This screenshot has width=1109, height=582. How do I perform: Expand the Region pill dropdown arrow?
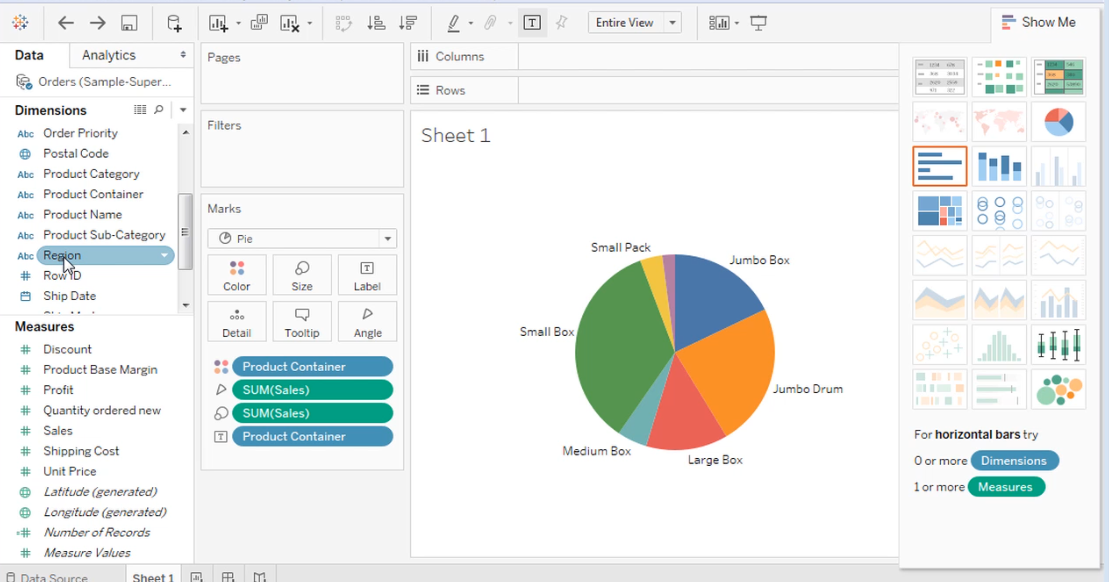[164, 255]
